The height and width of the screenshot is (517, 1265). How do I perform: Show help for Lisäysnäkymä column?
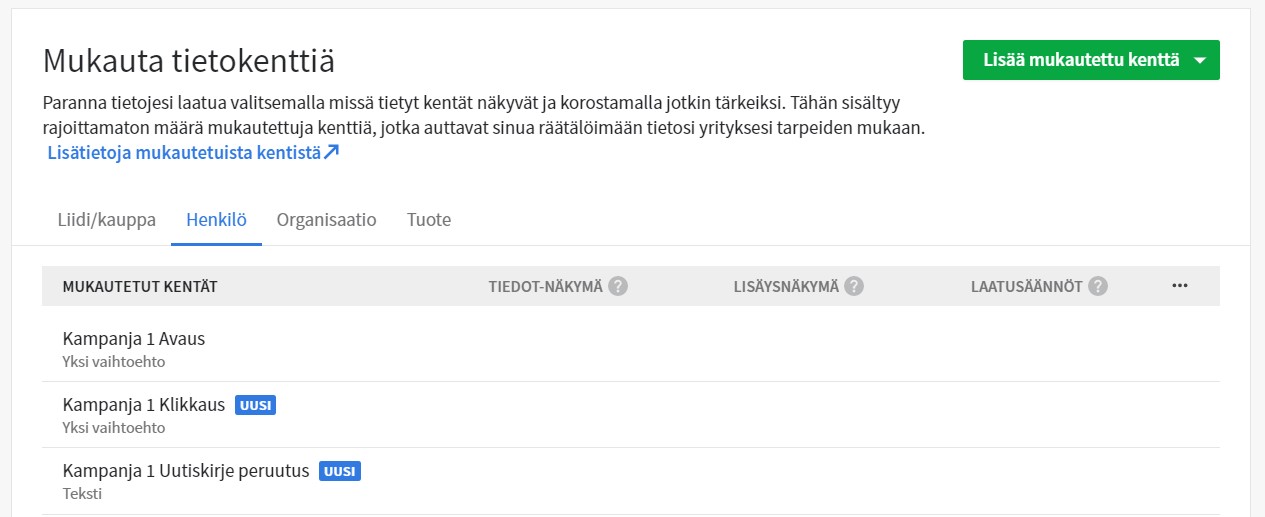[853, 286]
